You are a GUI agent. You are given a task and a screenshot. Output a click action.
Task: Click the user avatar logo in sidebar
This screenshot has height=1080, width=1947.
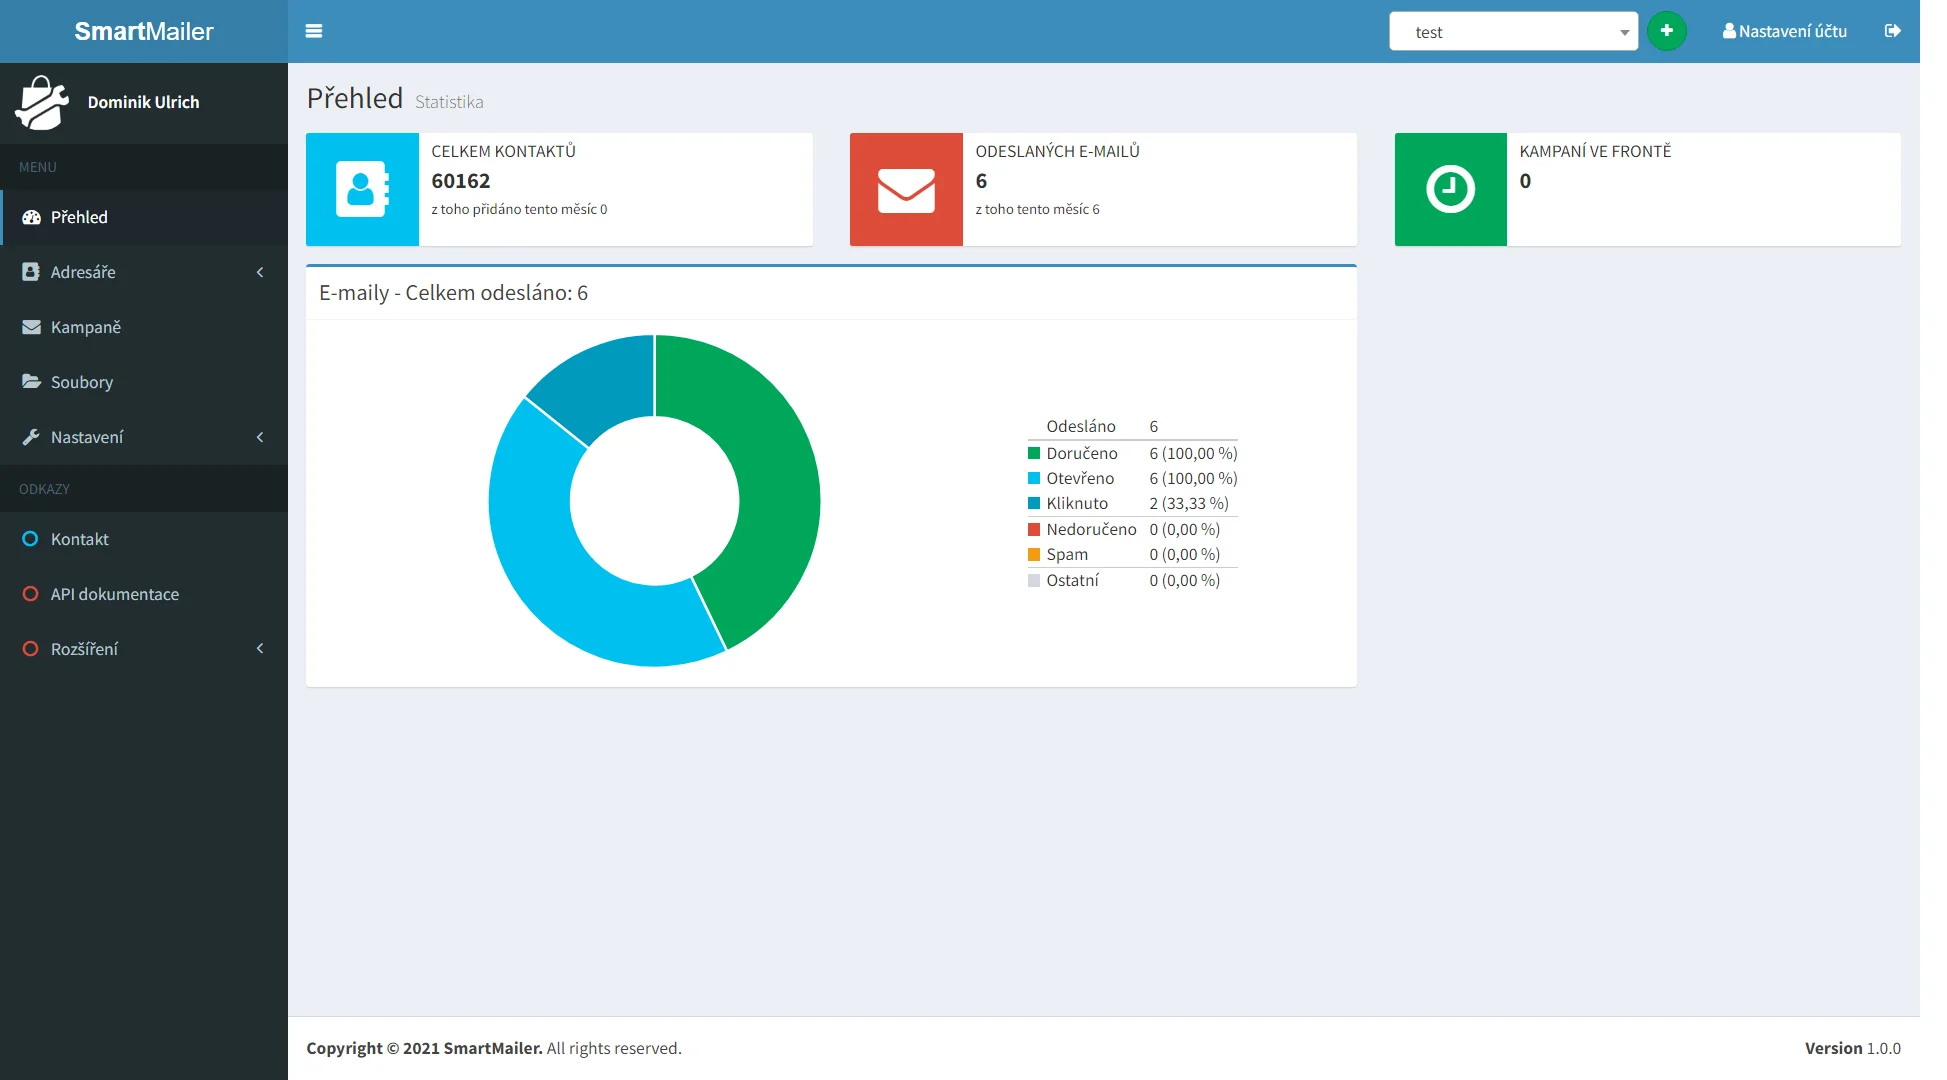42,103
